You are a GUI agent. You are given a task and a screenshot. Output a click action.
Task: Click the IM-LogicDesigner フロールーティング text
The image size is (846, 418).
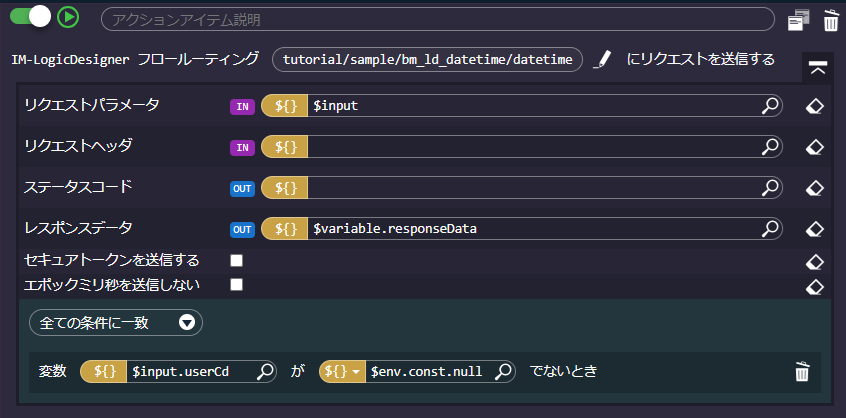tap(135, 59)
